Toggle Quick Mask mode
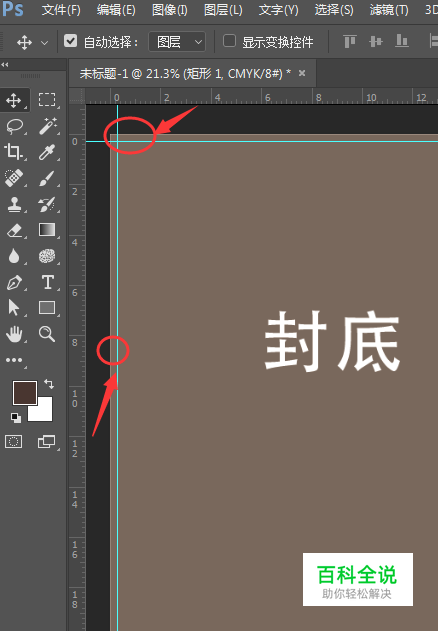438x631 pixels. (14, 441)
